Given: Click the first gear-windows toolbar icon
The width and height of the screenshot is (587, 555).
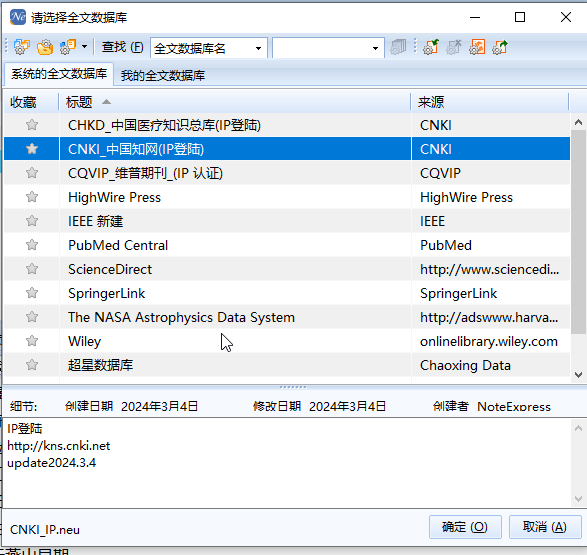Looking at the screenshot, I should click(21, 47).
